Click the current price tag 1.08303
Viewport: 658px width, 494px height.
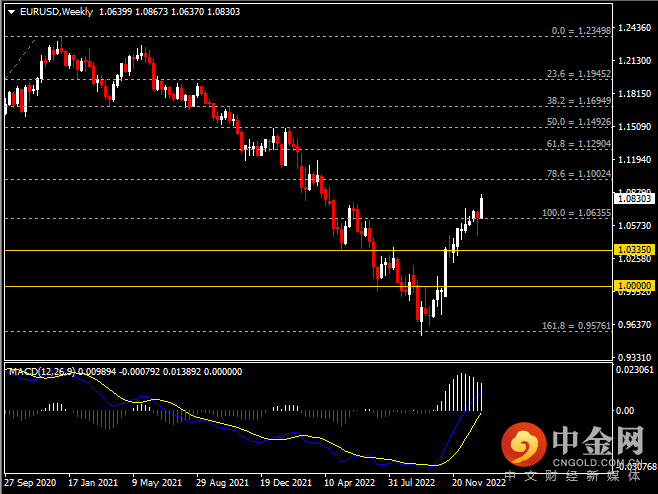634,199
